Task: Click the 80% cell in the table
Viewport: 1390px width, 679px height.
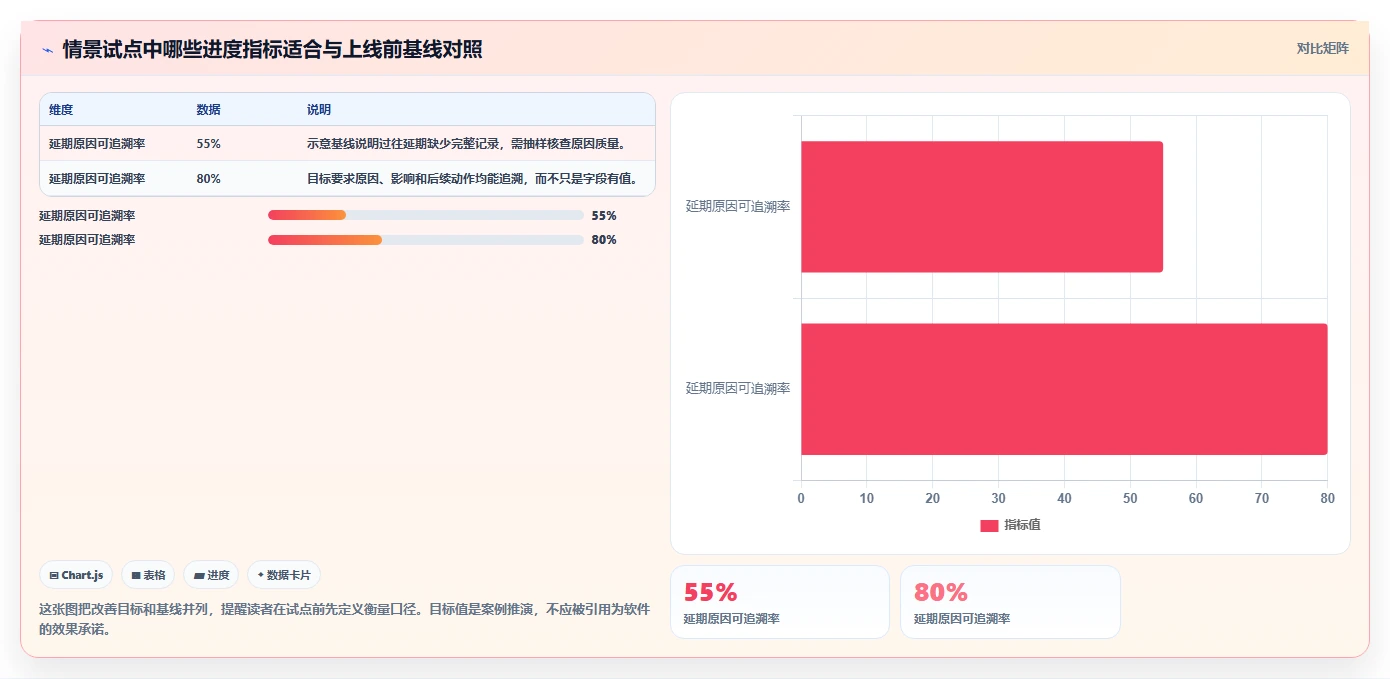Action: point(209,179)
